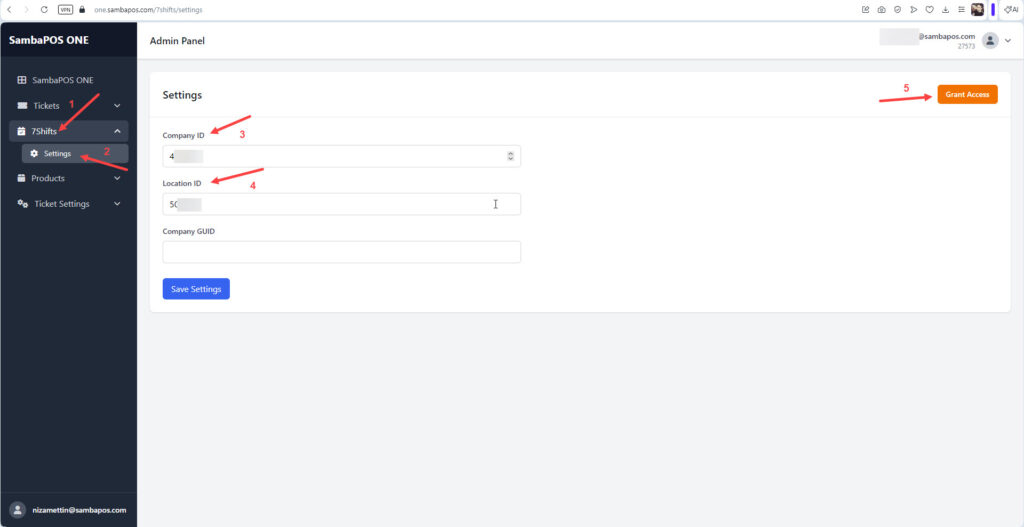Select Settings under 7Shifts in sidebar
1024x527 pixels.
pyautogui.click(x=57, y=154)
